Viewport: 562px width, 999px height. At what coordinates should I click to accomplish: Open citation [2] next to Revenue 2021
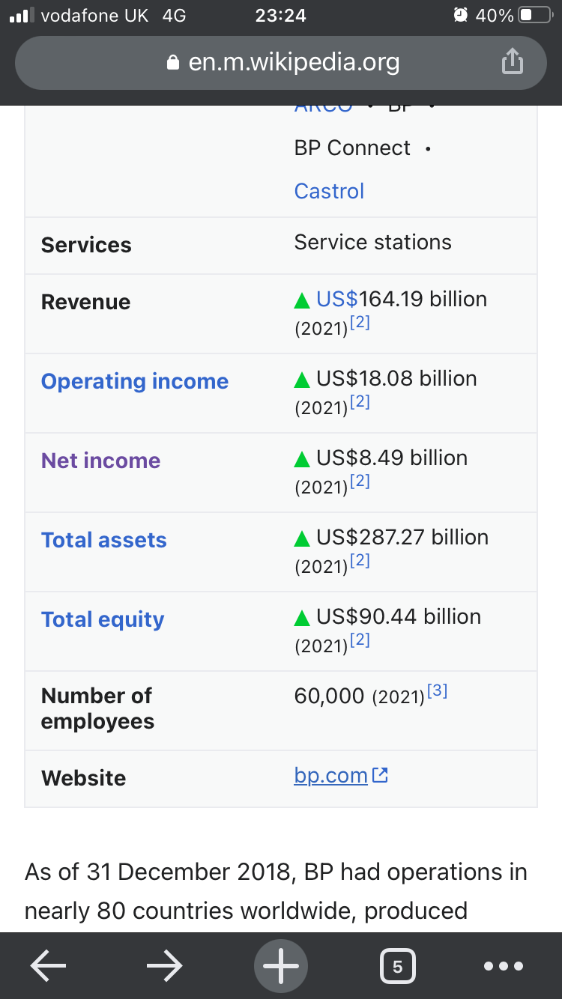360,323
